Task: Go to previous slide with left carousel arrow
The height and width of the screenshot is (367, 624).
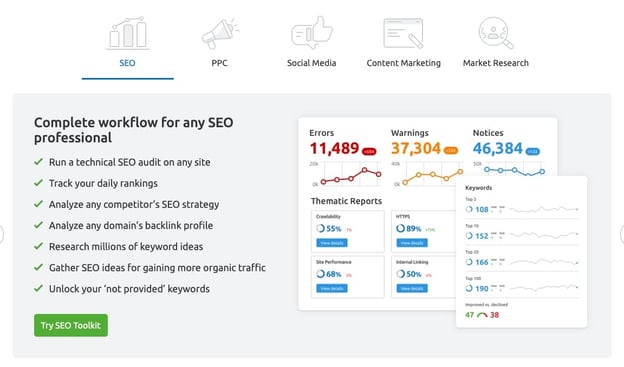Action: 2,234
